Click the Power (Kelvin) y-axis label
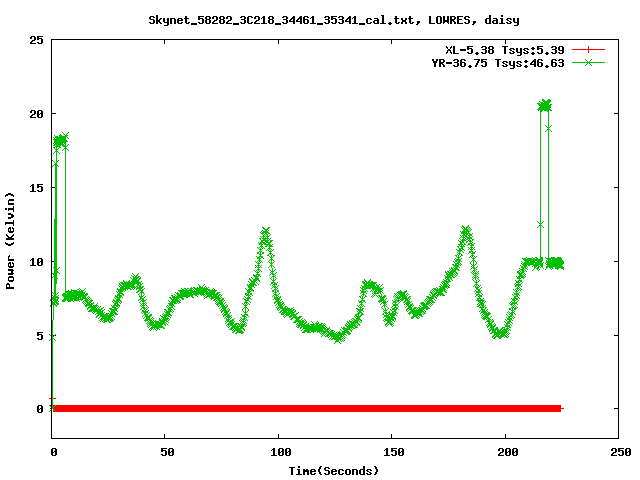Screen dimensions: 640x480 click(10, 241)
